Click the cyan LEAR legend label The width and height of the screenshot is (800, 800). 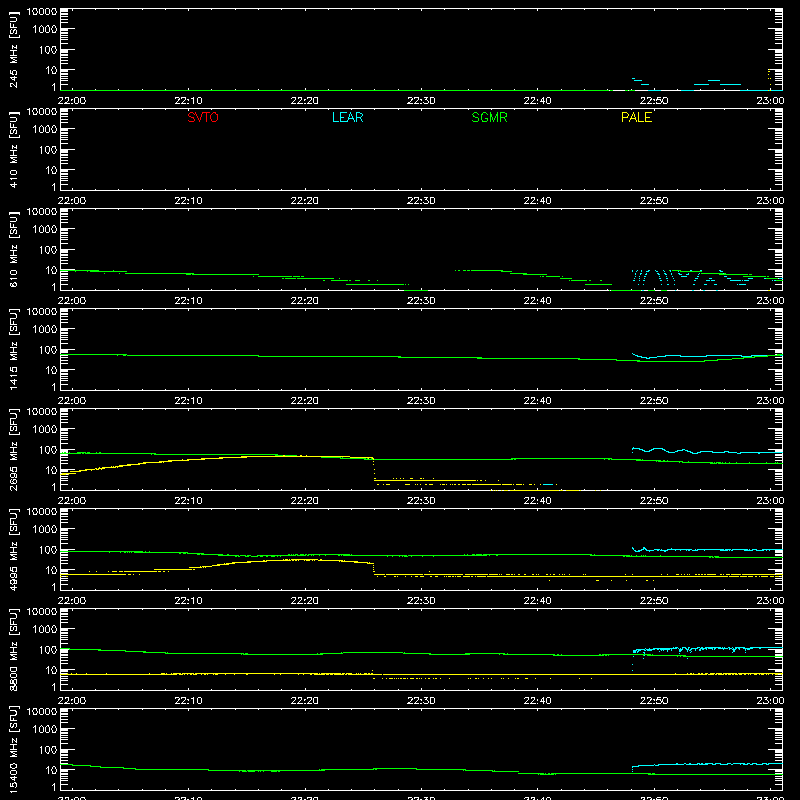347,117
